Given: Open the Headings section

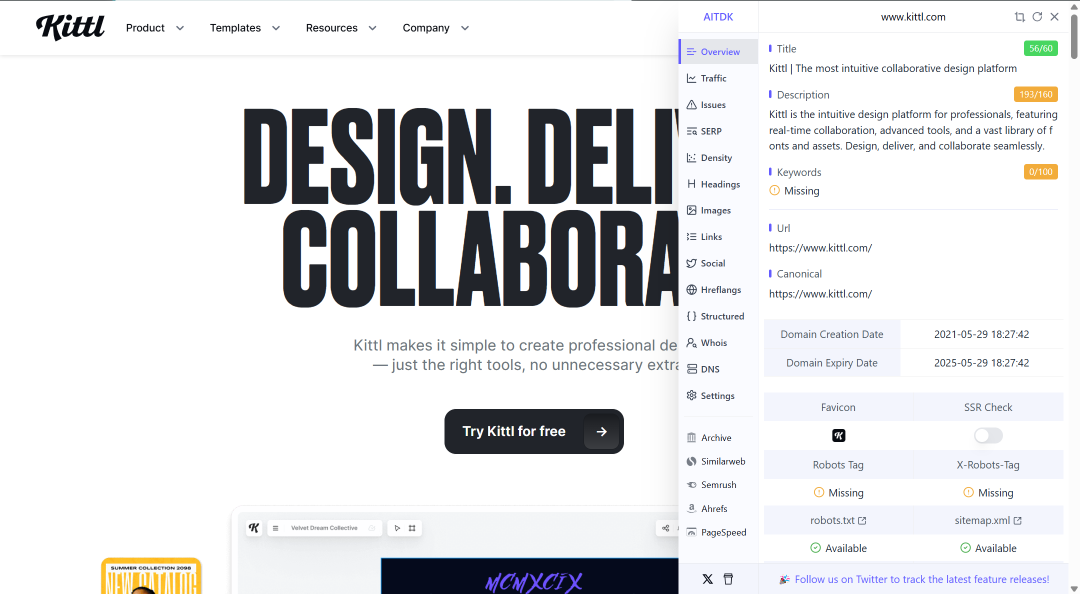Looking at the screenshot, I should pos(720,184).
